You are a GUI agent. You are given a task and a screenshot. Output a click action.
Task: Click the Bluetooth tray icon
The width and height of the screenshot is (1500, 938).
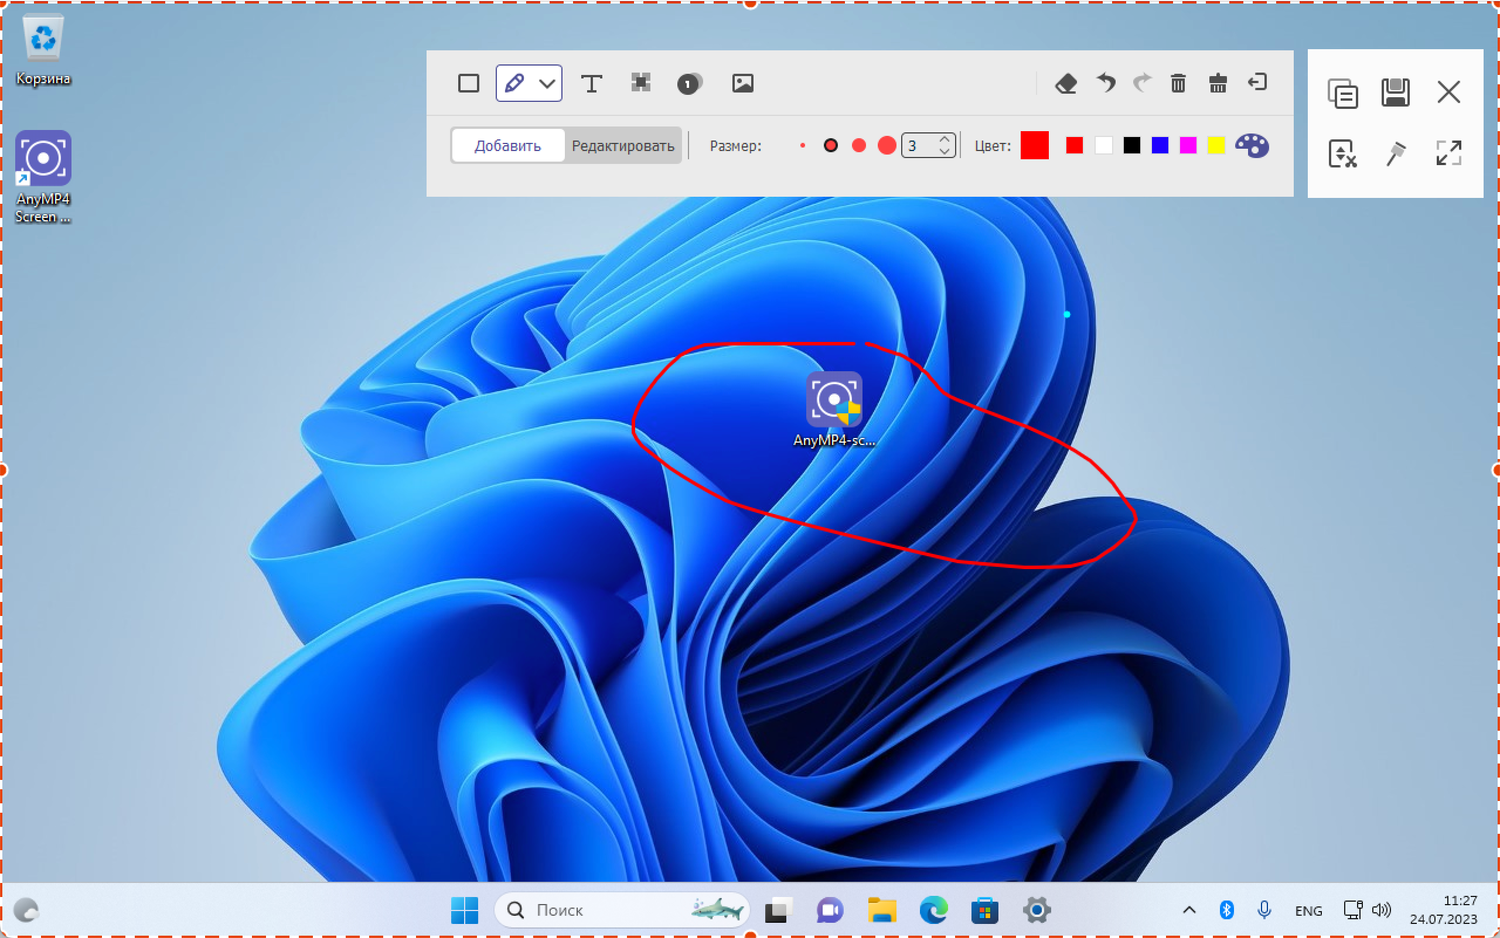click(x=1227, y=910)
